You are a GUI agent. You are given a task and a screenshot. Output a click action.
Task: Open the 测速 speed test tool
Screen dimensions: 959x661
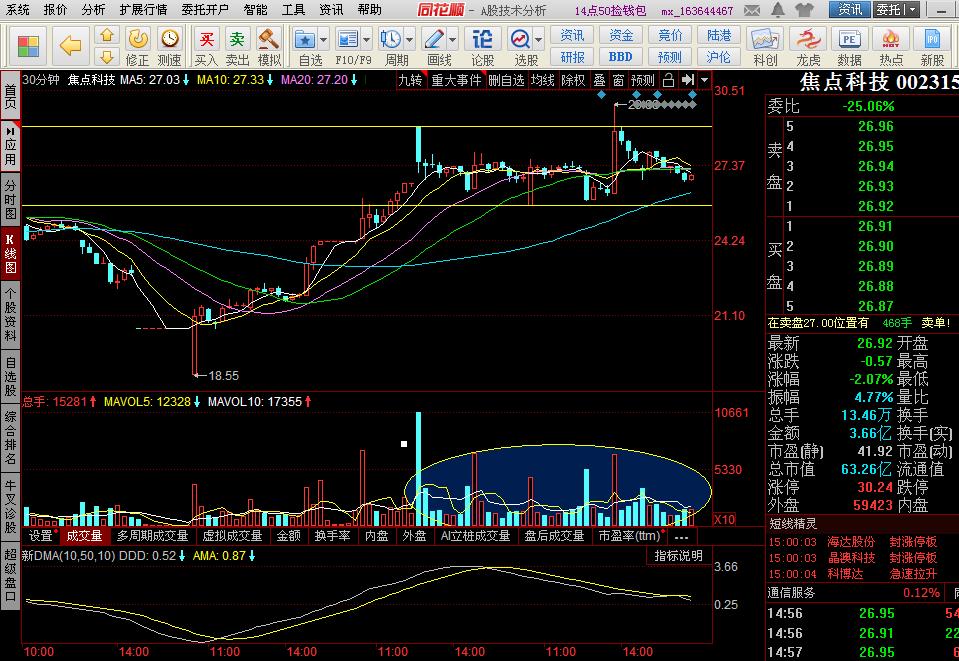[x=169, y=46]
